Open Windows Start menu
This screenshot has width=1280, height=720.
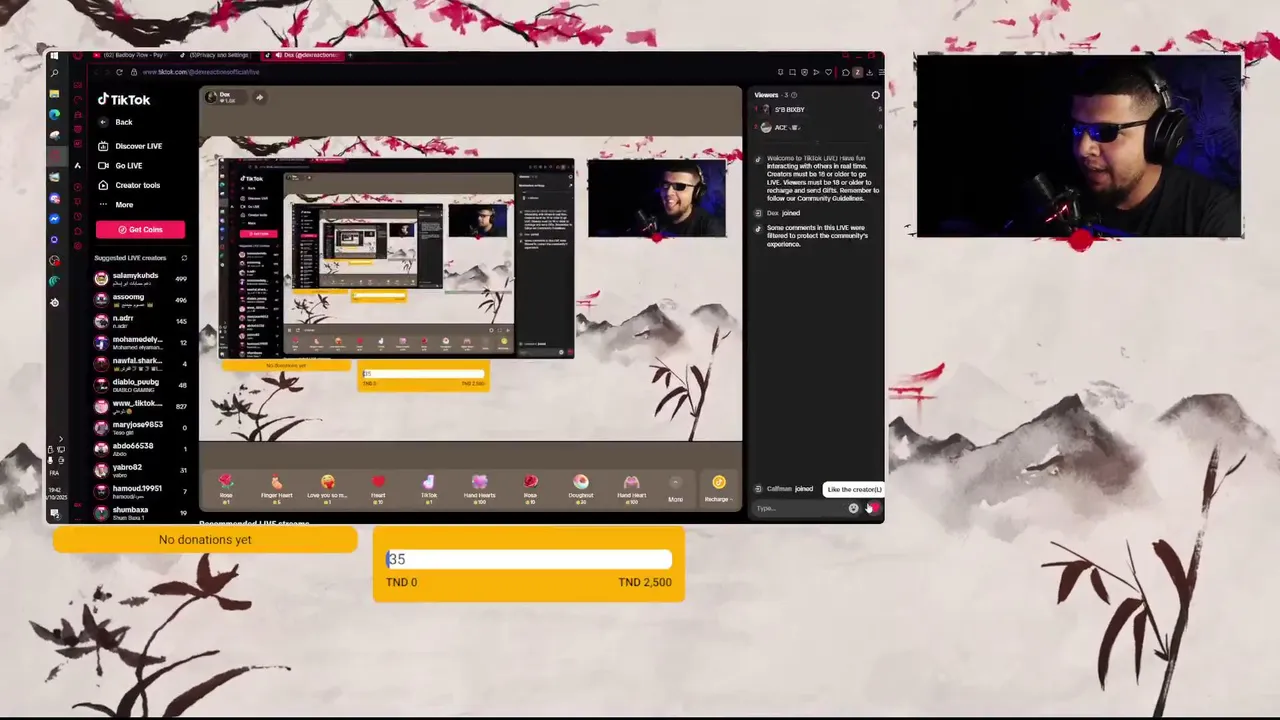[x=54, y=56]
